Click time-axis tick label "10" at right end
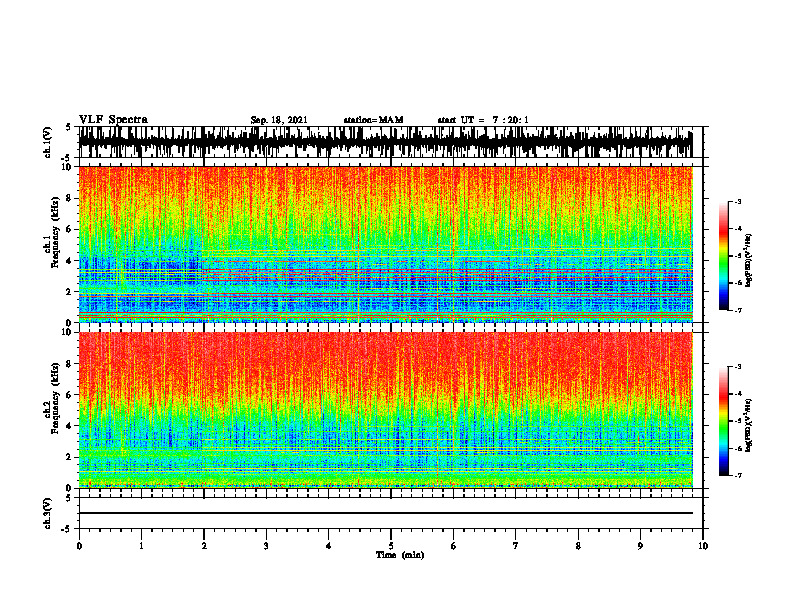Screen dimensions: 792x612 point(703,546)
